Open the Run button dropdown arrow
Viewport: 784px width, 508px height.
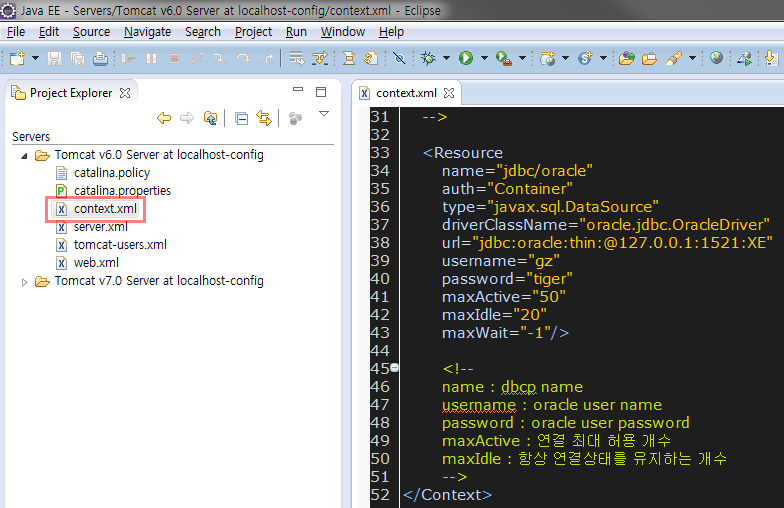point(484,59)
